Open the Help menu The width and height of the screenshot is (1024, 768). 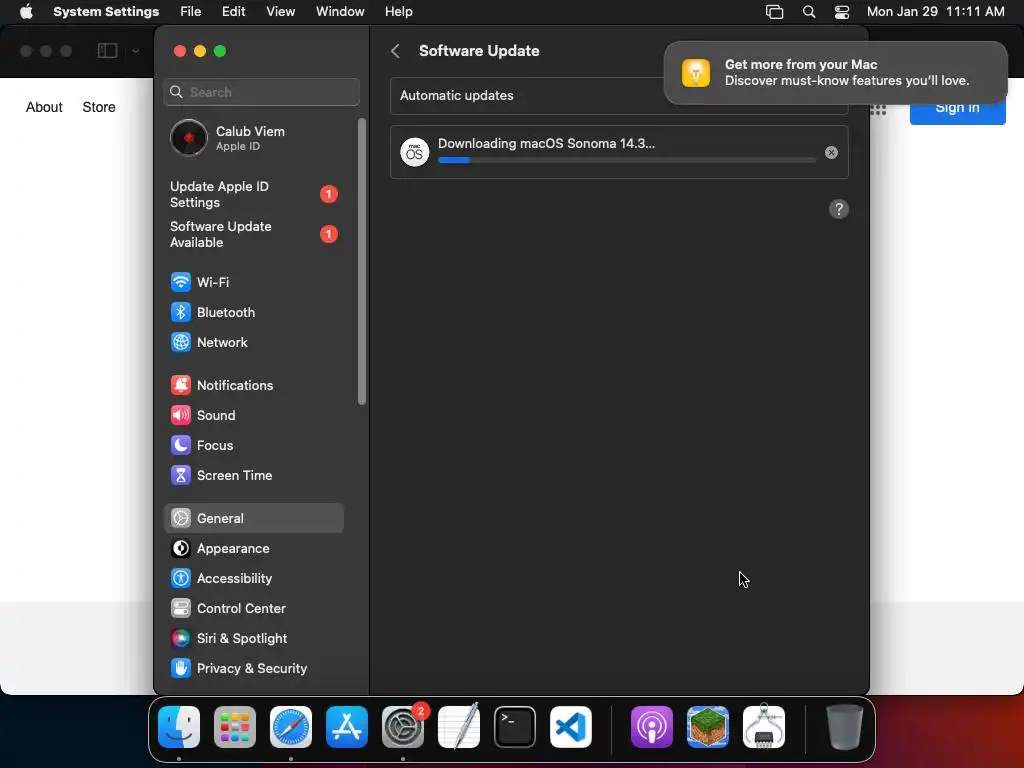click(x=398, y=12)
